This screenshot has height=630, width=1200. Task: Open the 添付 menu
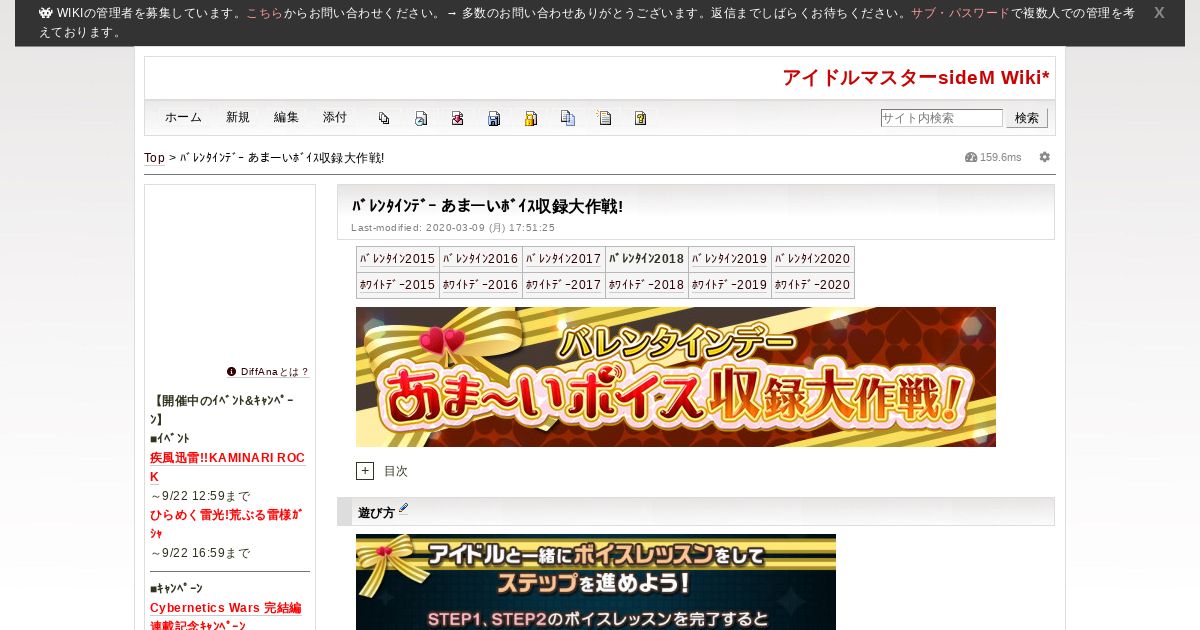(x=335, y=117)
